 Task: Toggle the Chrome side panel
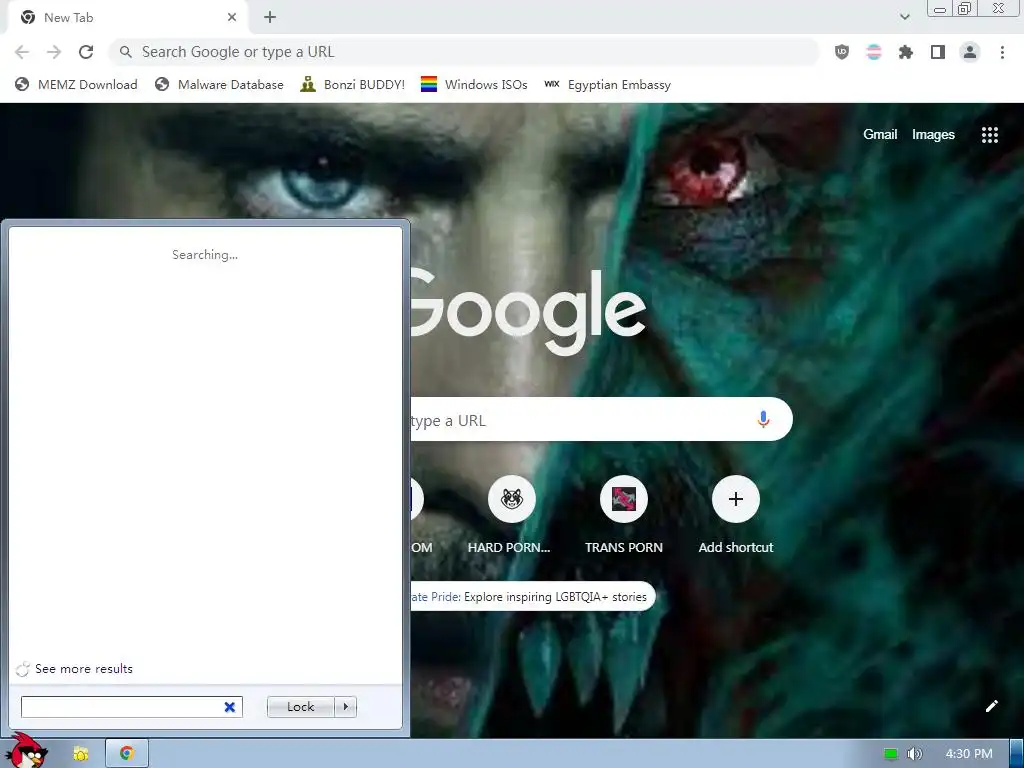click(x=938, y=52)
